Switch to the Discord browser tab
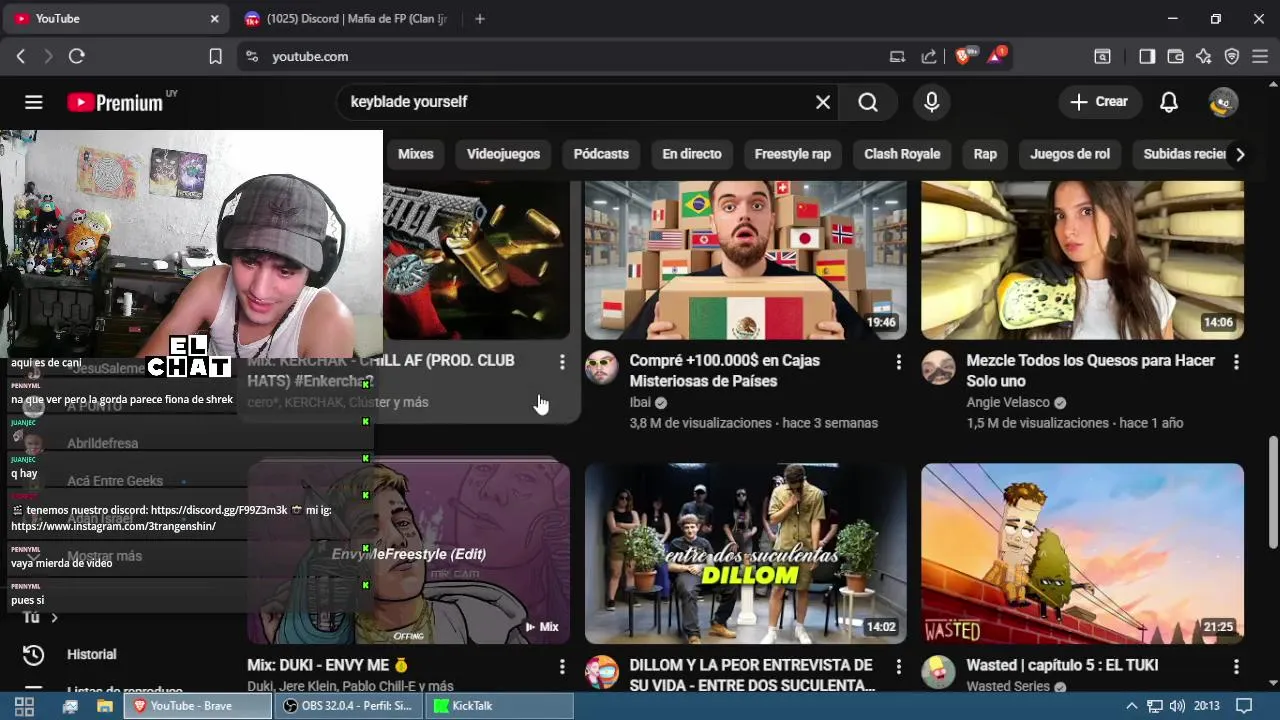1280x720 pixels. [x=348, y=19]
